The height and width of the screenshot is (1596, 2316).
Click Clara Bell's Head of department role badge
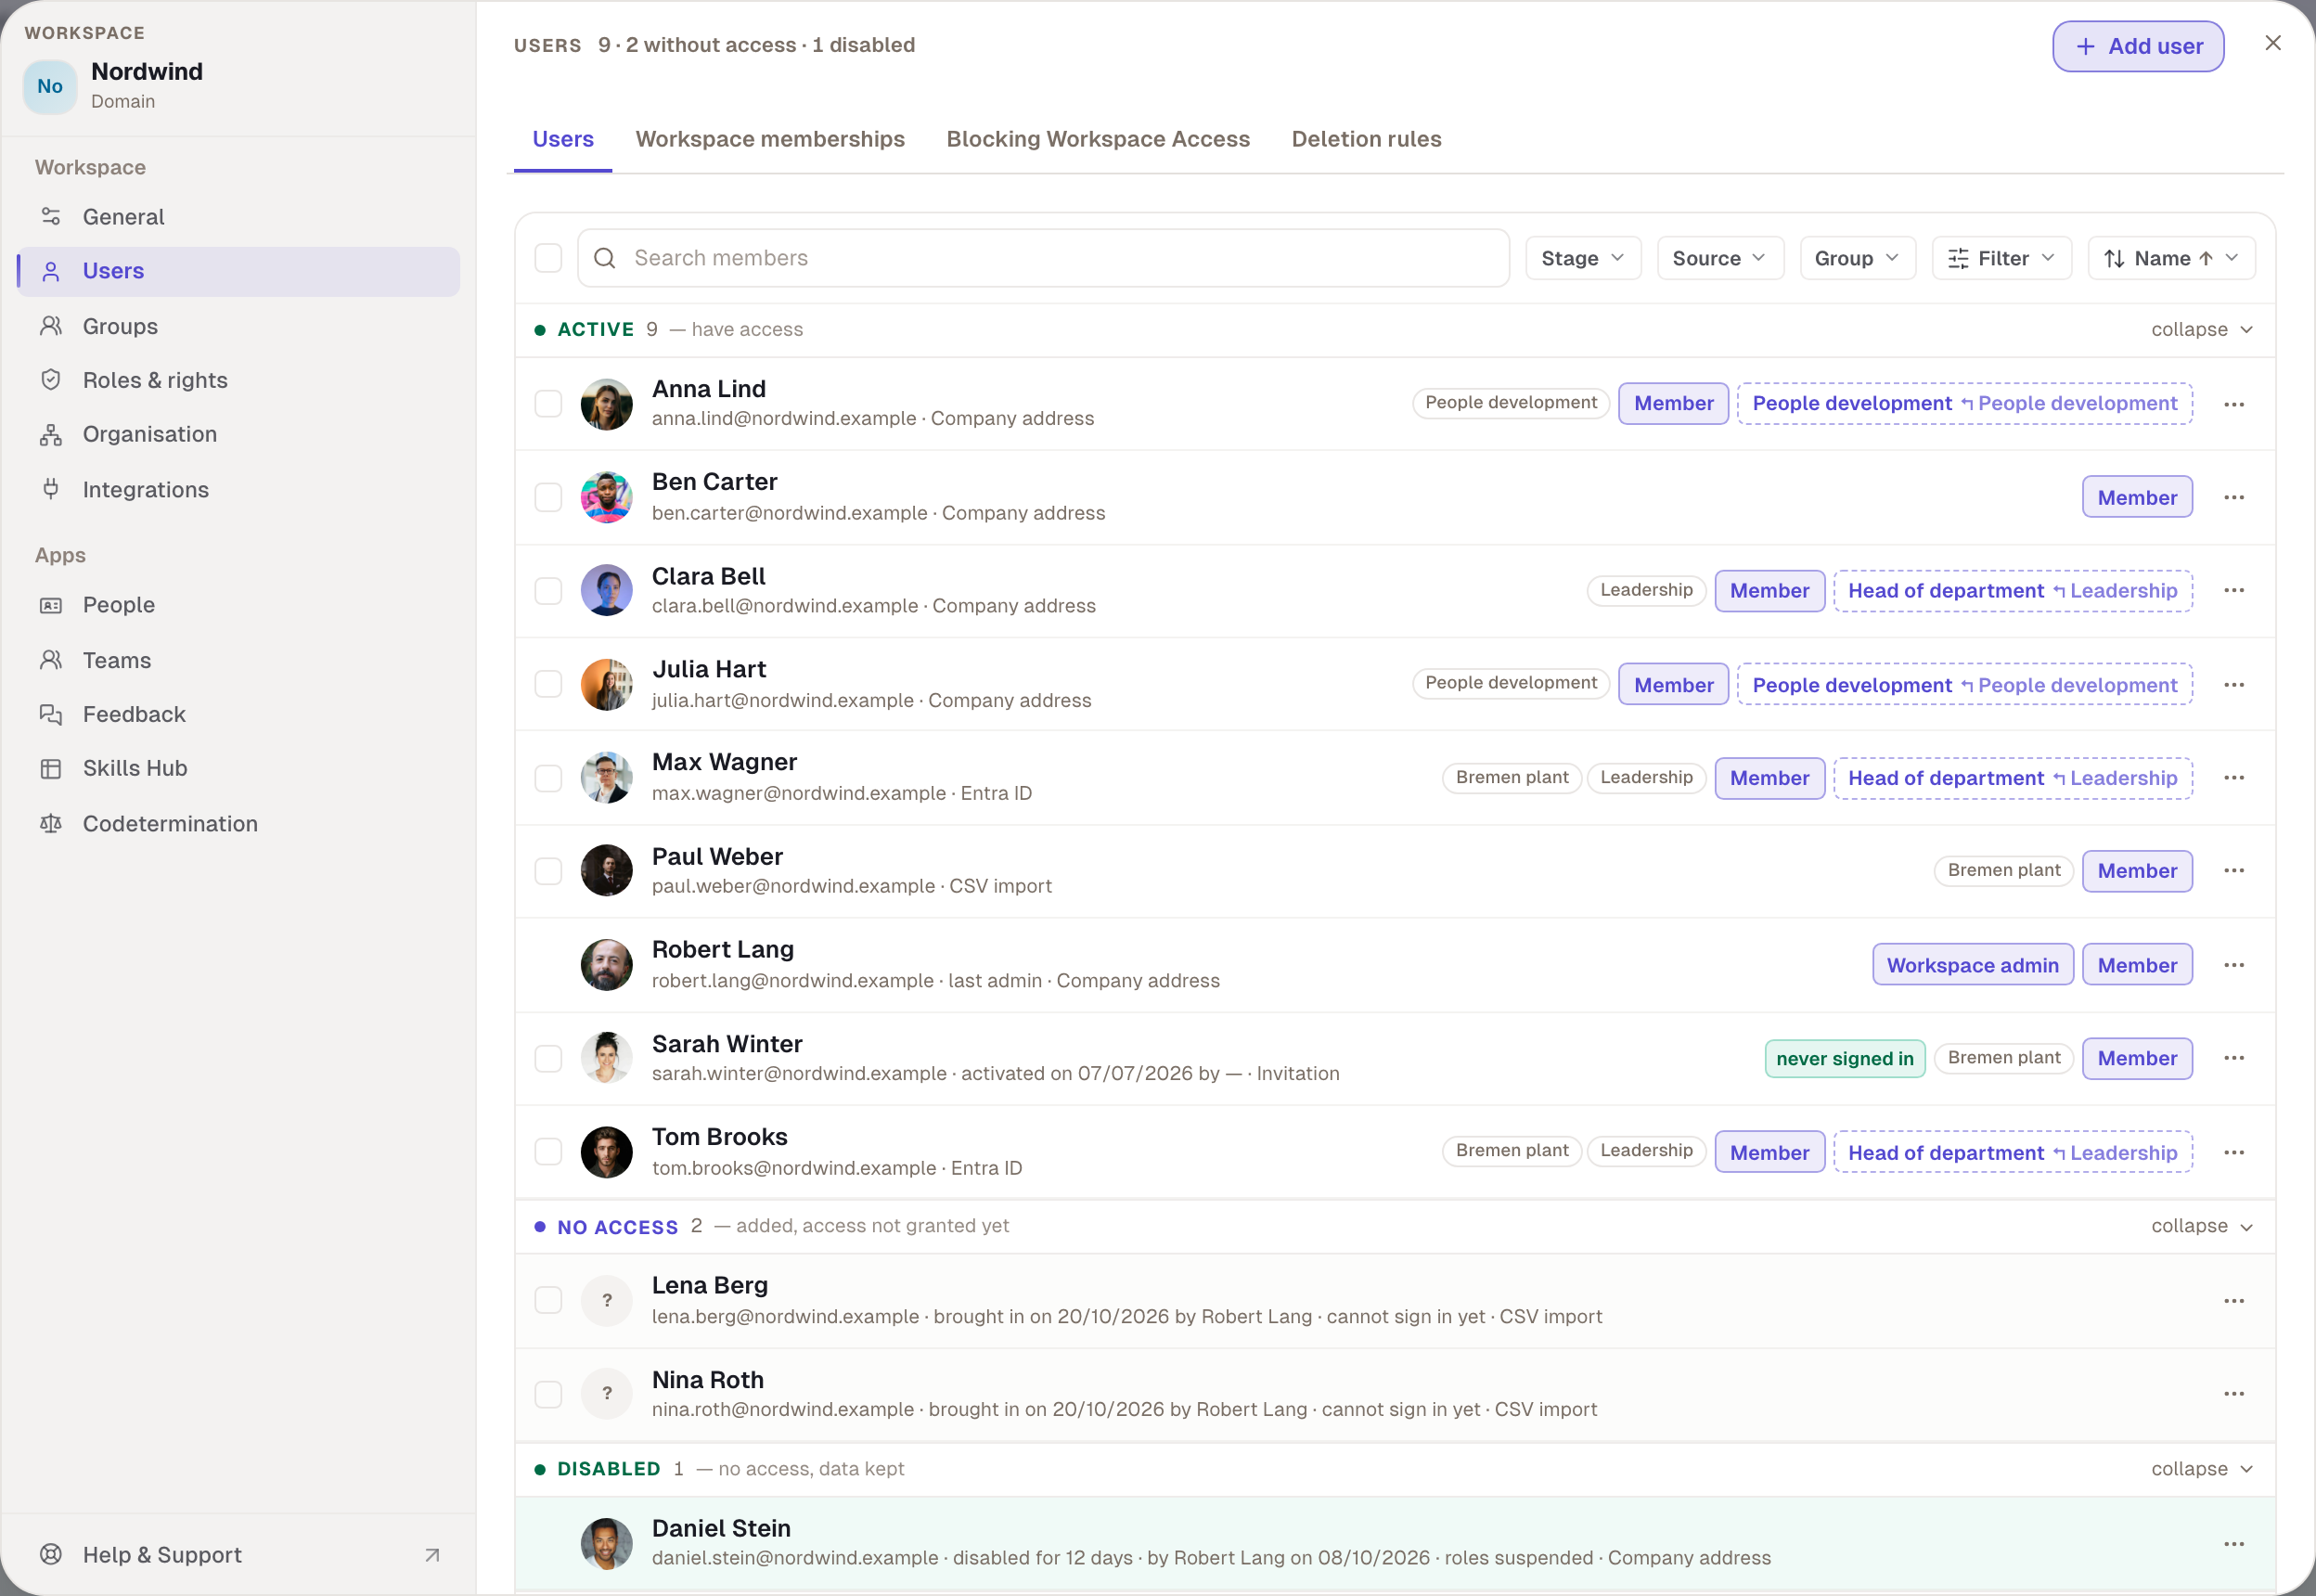pos(2012,590)
